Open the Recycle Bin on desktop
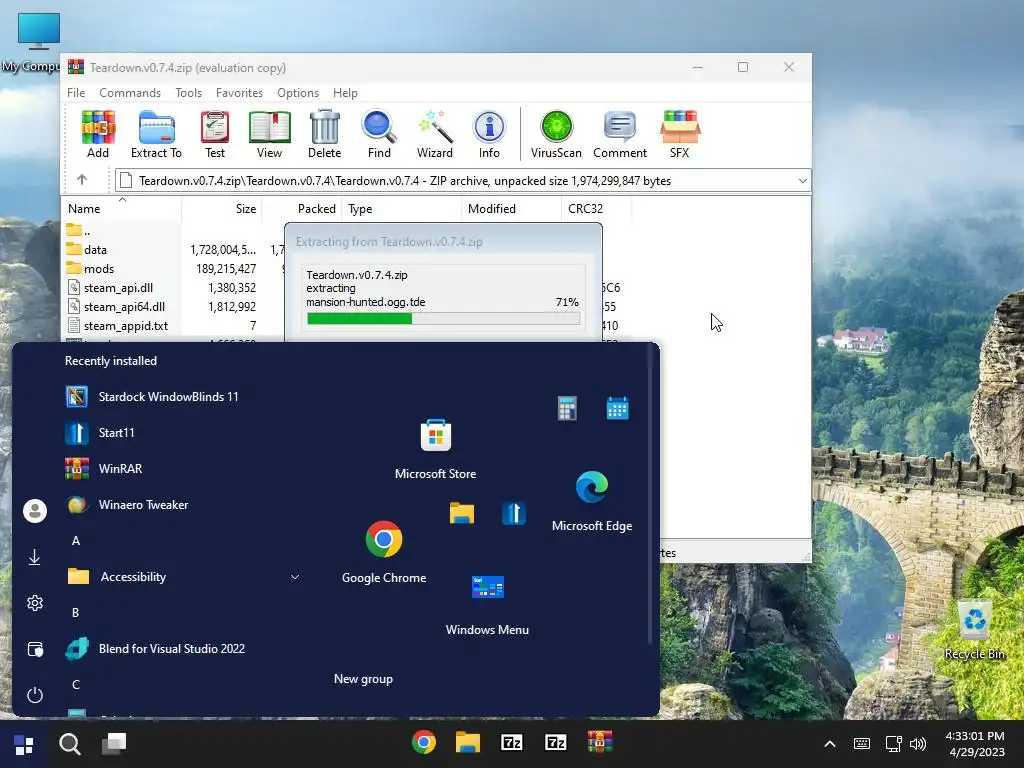 [x=974, y=630]
